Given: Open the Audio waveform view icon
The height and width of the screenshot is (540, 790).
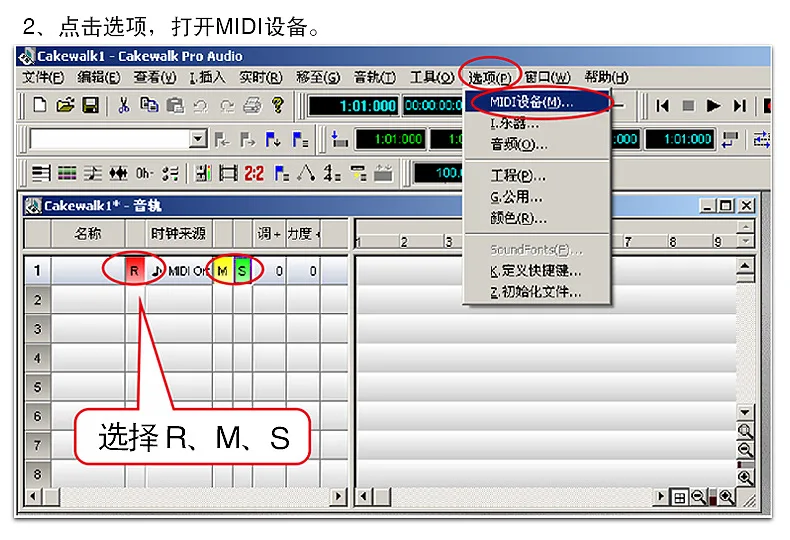Looking at the screenshot, I should (x=118, y=174).
